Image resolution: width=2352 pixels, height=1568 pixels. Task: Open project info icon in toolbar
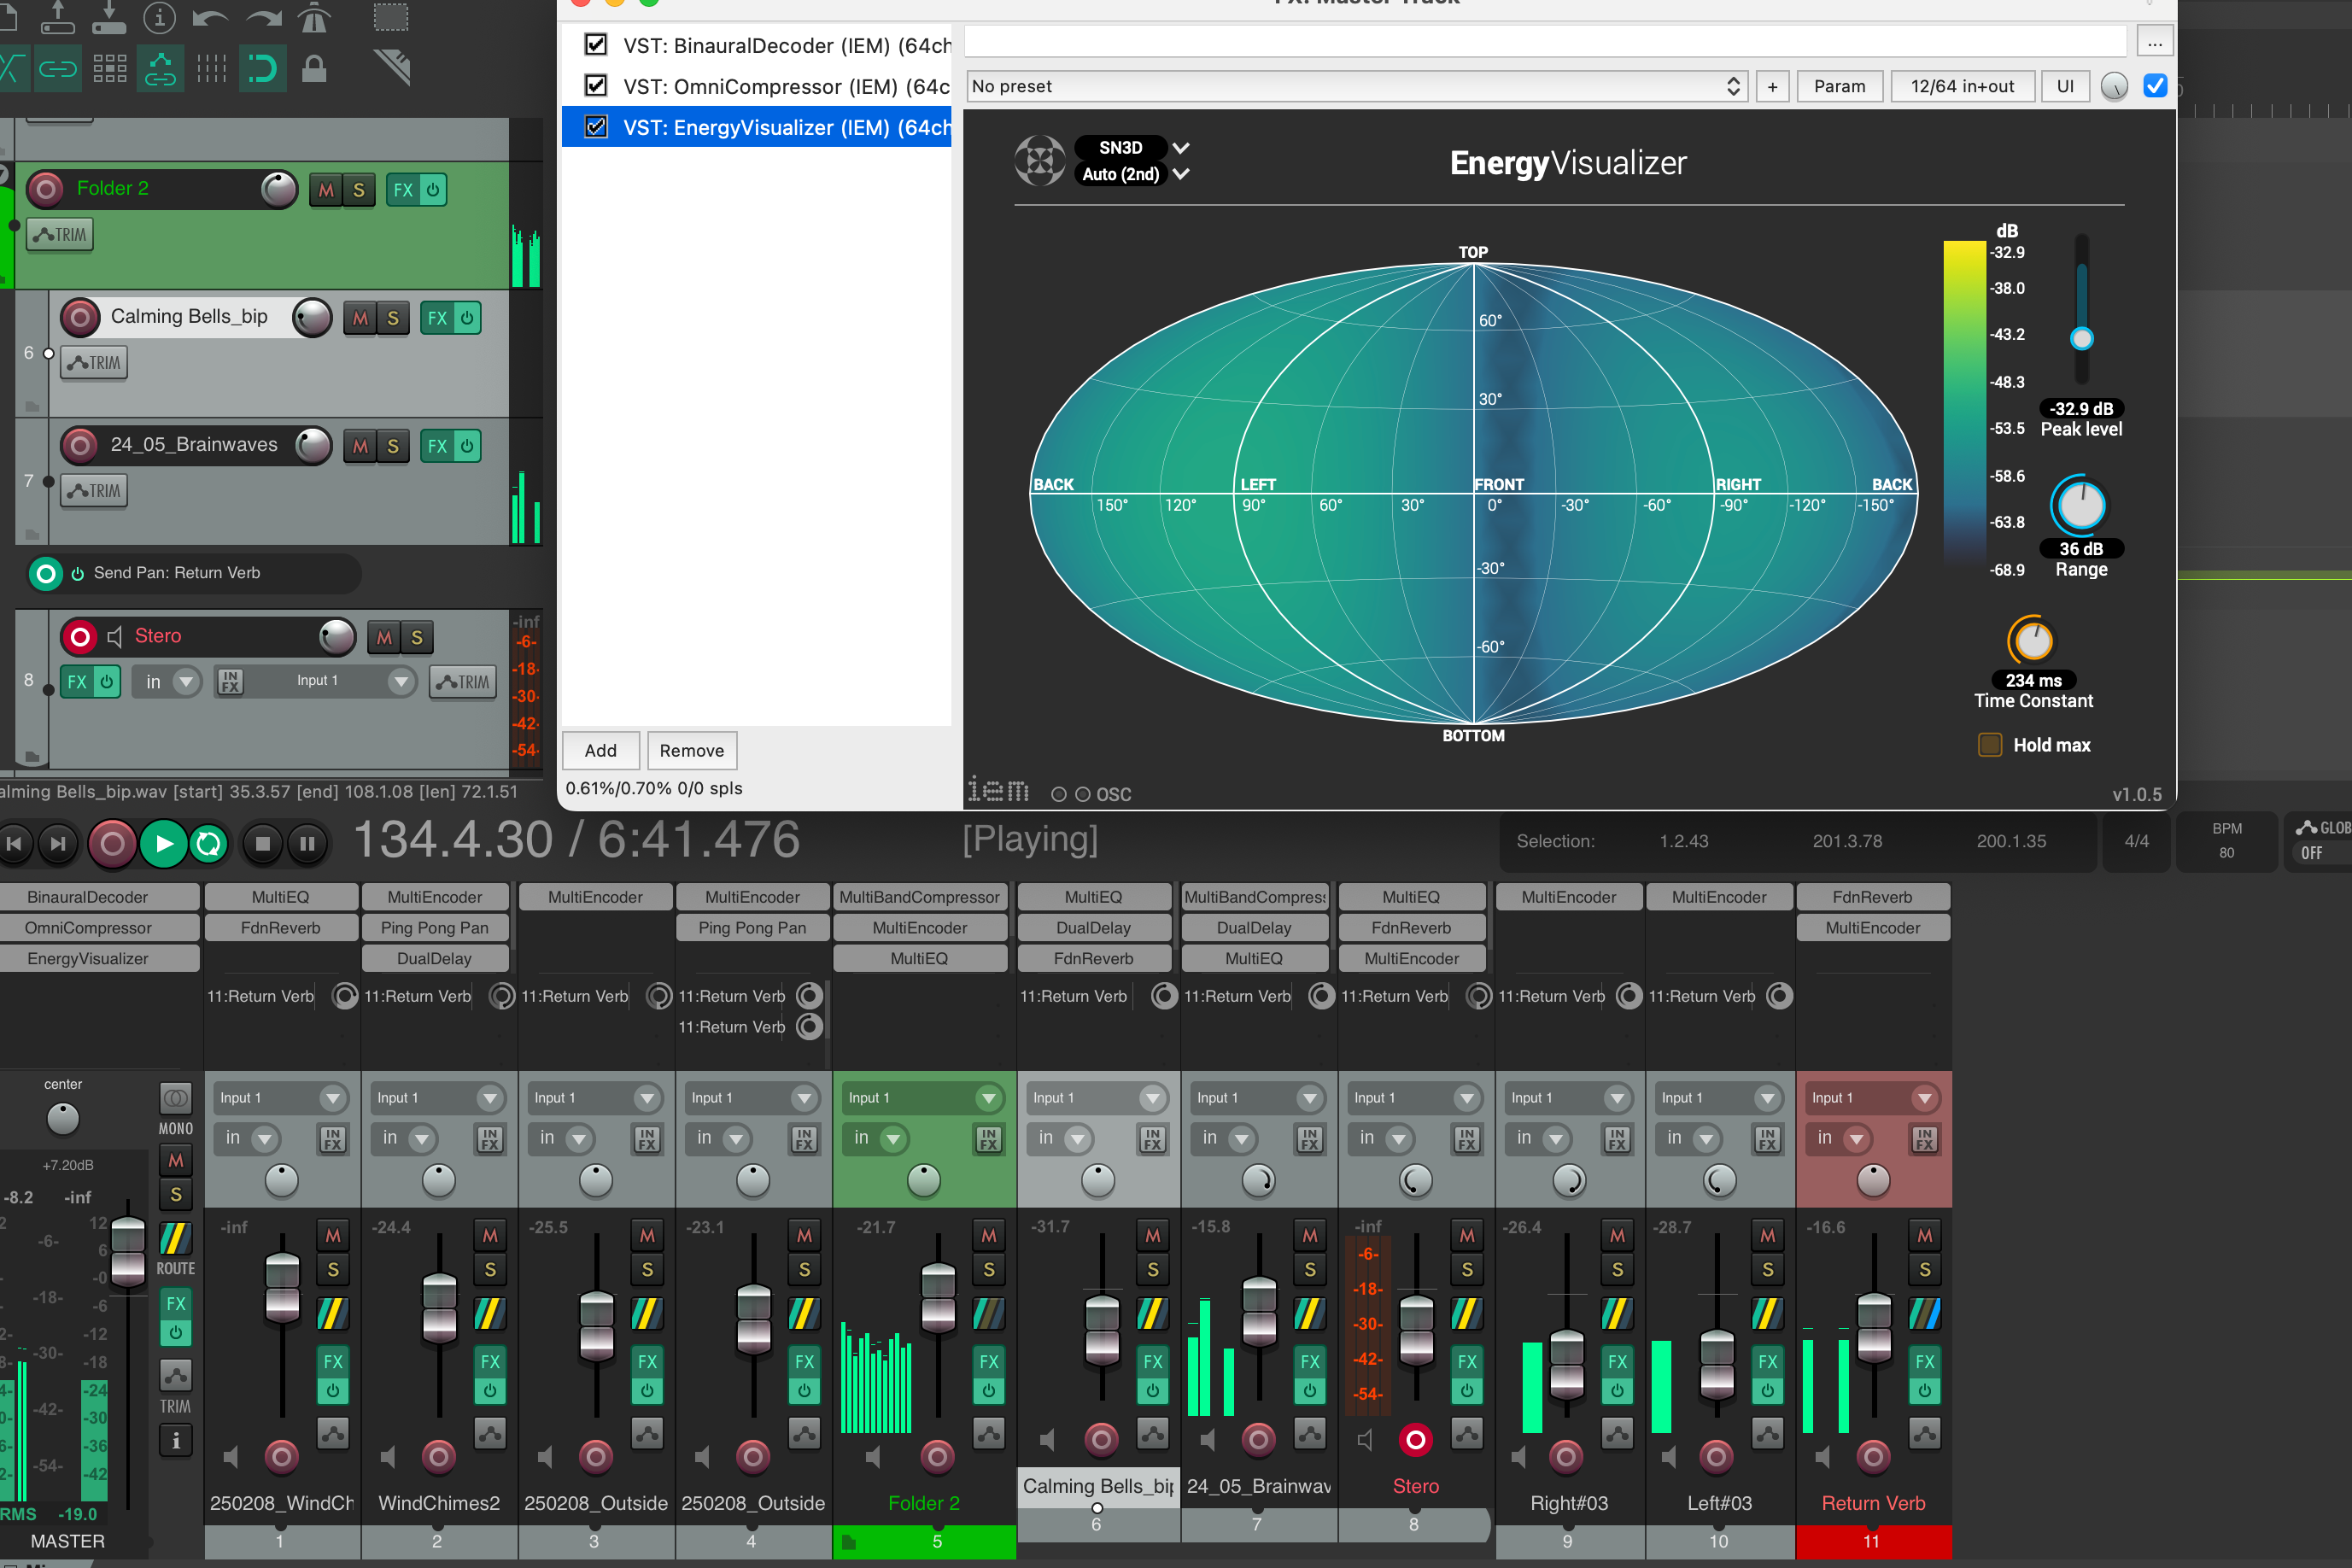pyautogui.click(x=159, y=17)
